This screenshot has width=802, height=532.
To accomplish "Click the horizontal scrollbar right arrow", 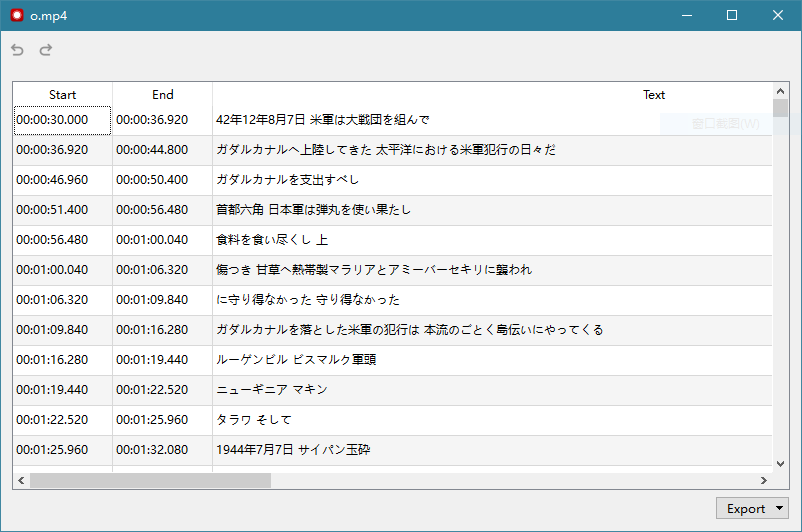I will [764, 481].
